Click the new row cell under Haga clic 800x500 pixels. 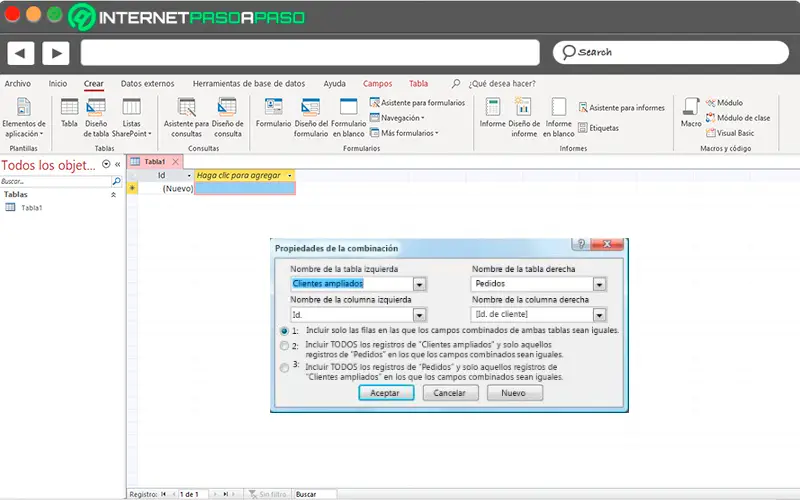coord(245,188)
